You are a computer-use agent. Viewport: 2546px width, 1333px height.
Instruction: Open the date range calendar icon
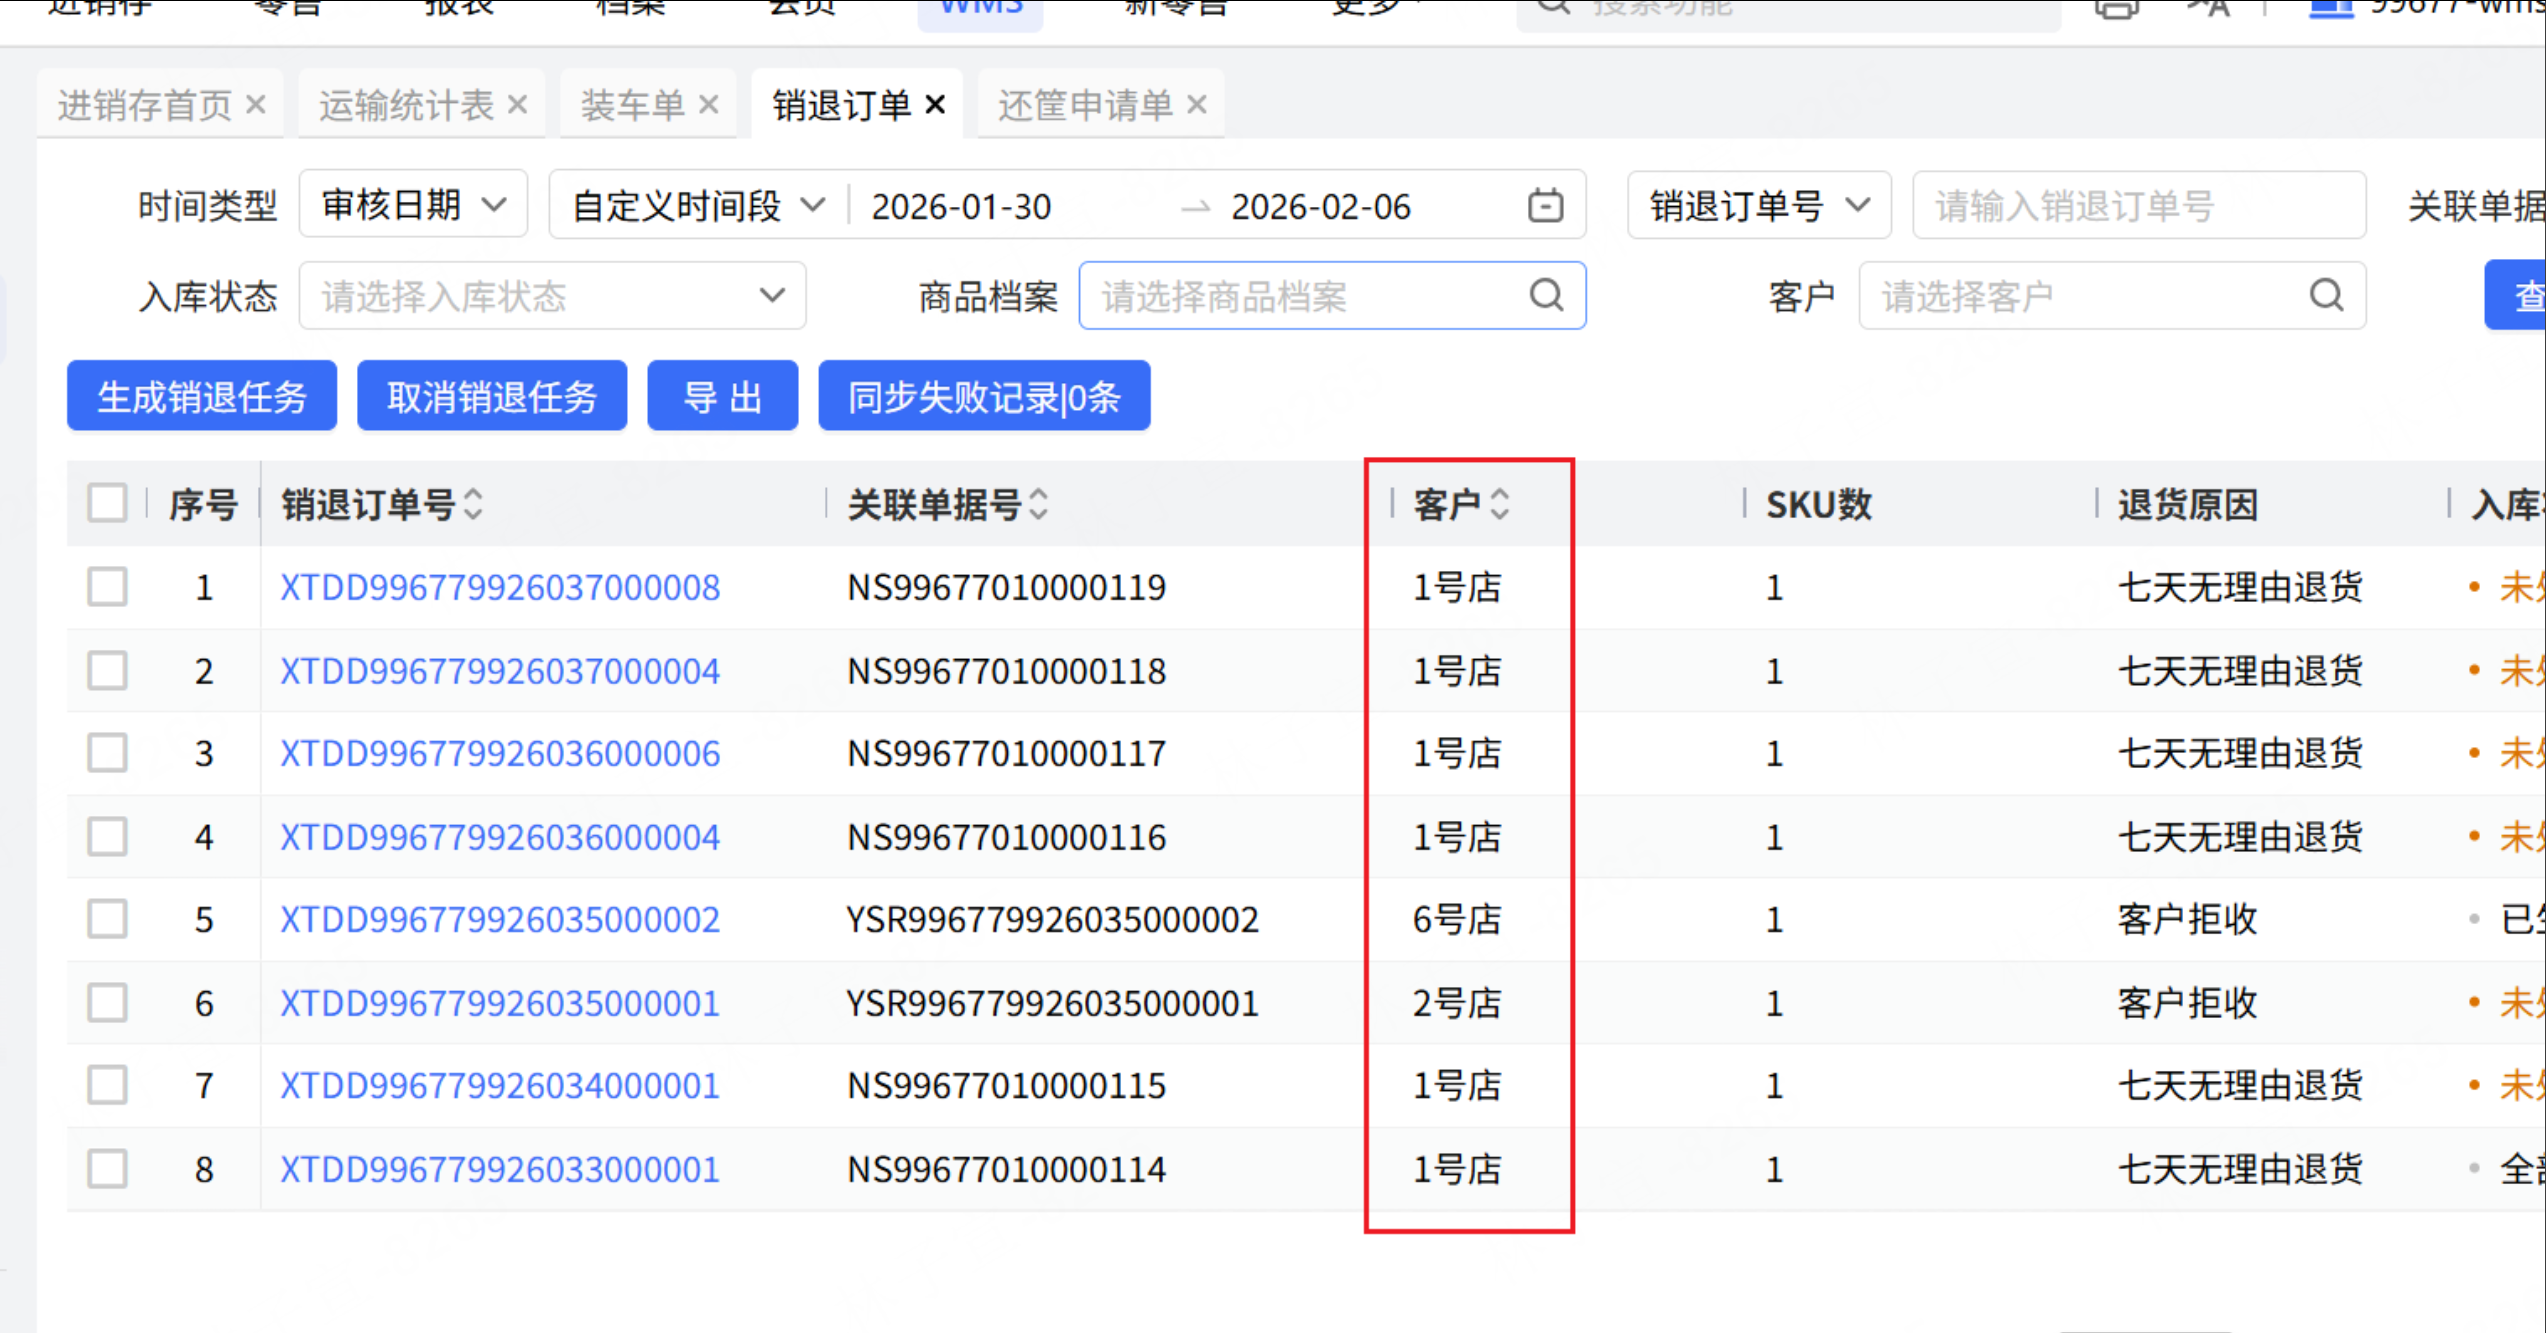tap(1545, 206)
